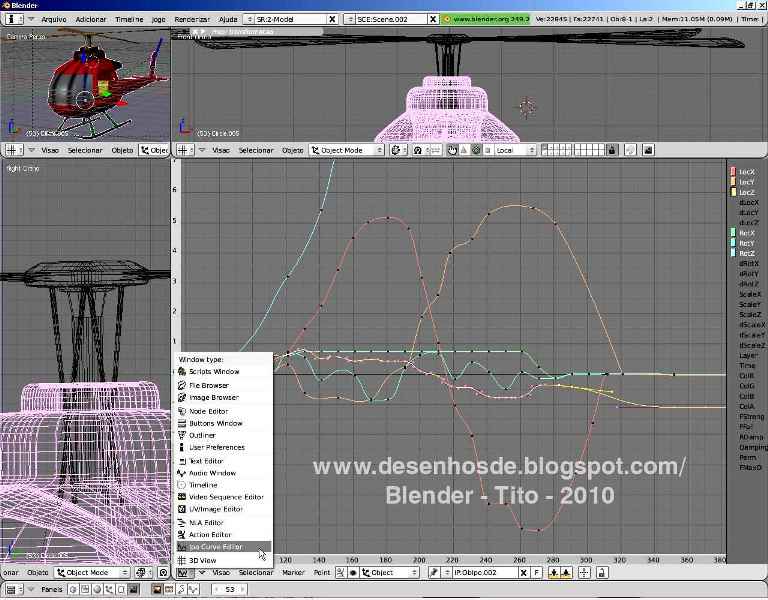
Task: Choose File Browser window type
Action: pos(223,385)
